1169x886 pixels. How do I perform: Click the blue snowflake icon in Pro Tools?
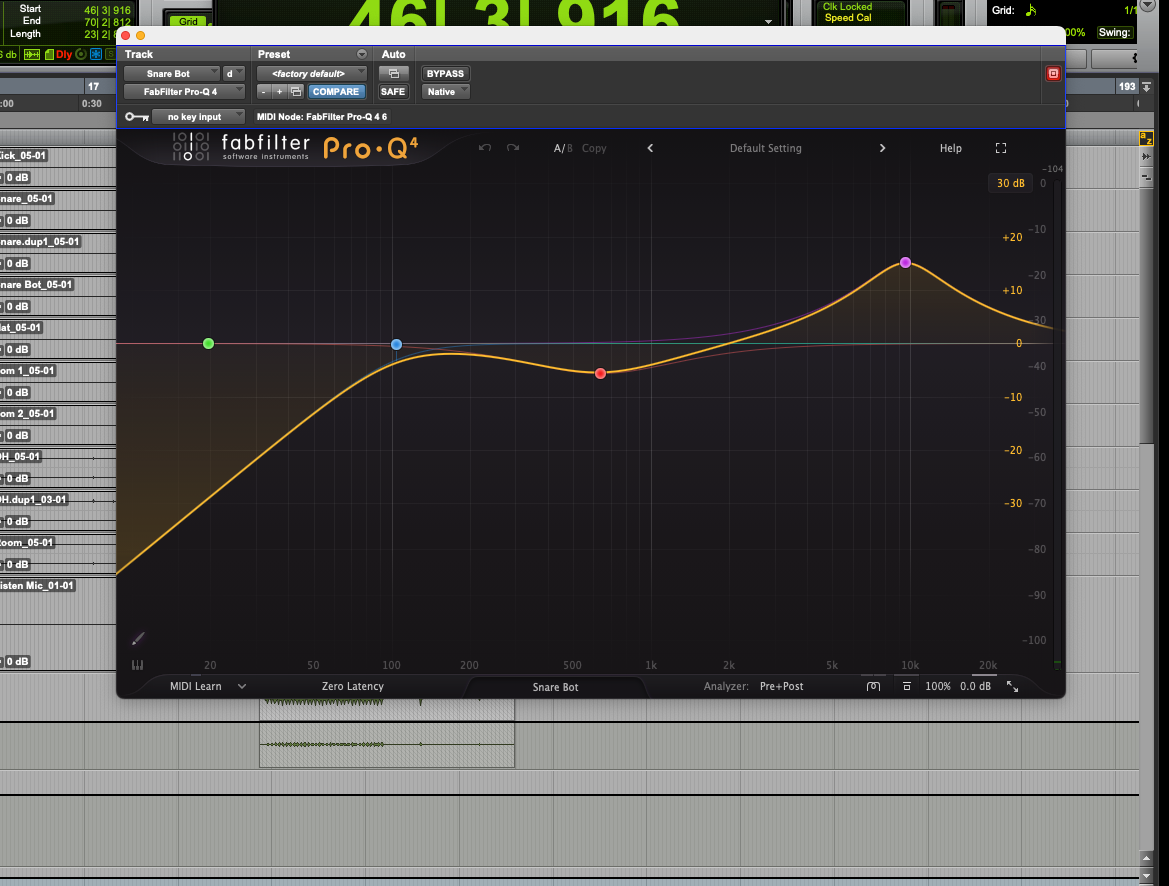(96, 54)
